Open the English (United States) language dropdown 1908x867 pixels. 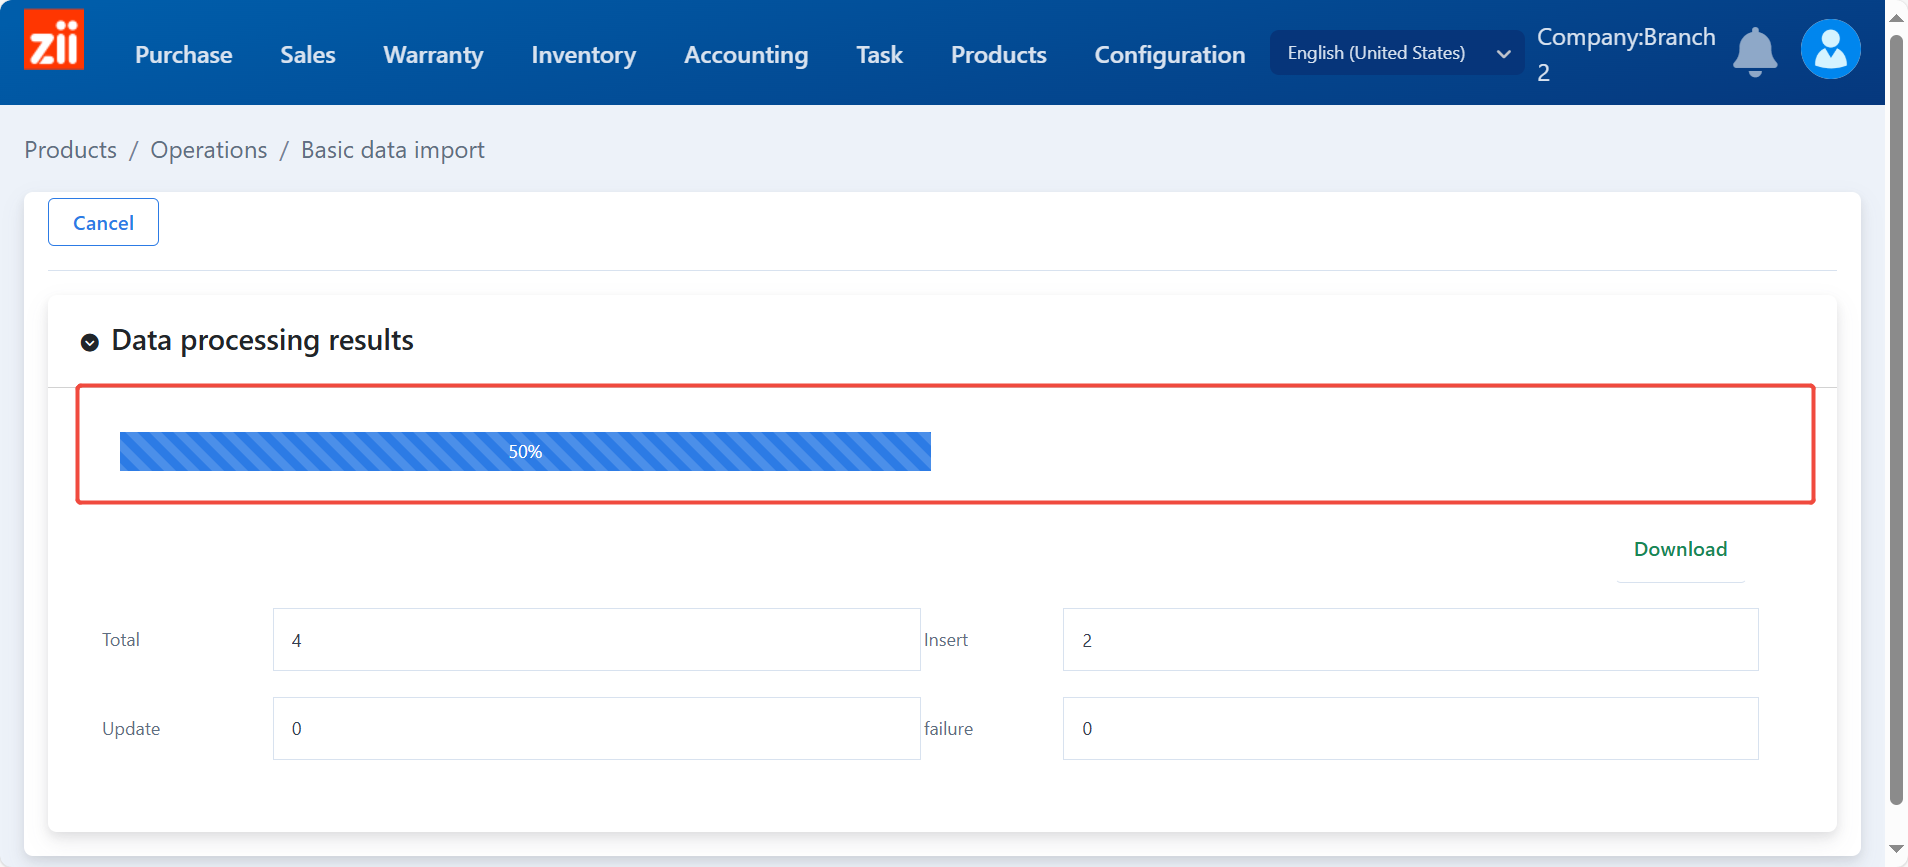click(x=1396, y=53)
